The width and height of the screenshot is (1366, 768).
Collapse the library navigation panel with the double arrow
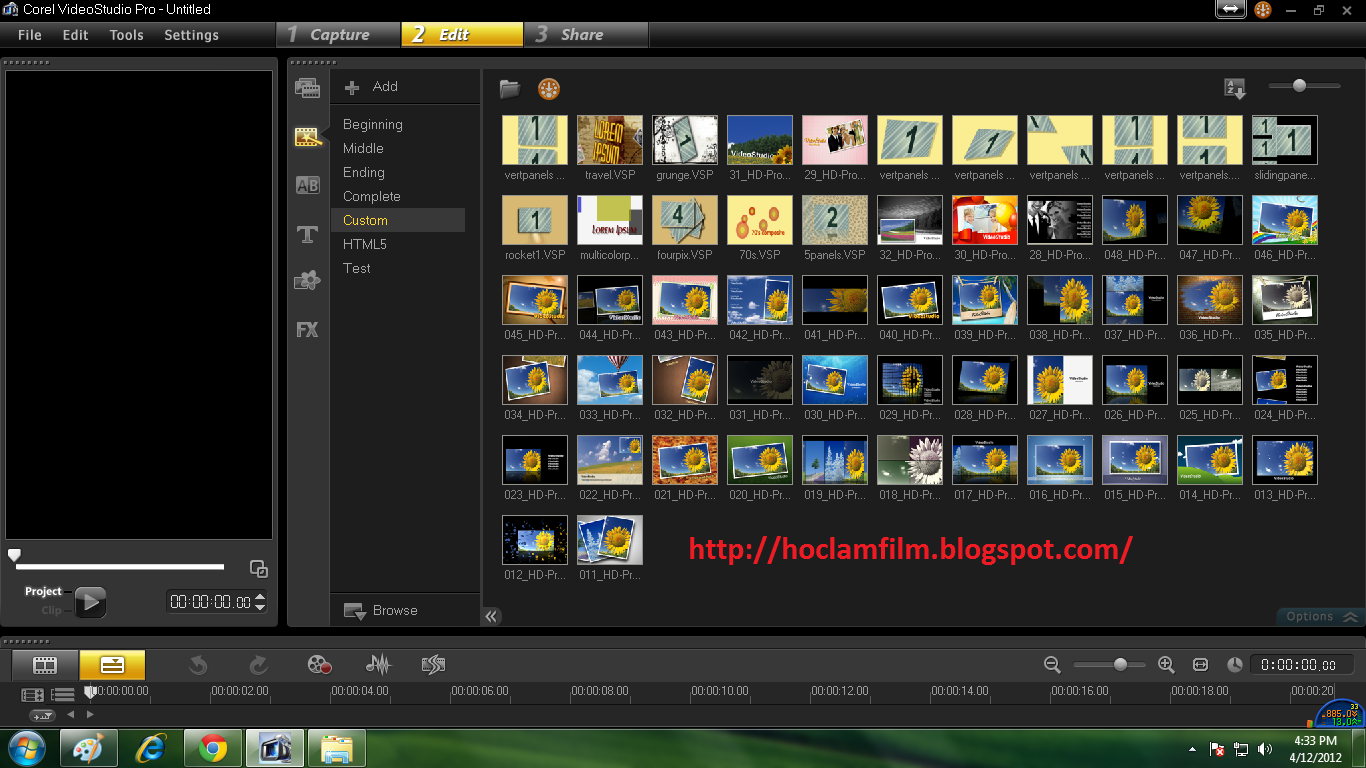pos(491,617)
